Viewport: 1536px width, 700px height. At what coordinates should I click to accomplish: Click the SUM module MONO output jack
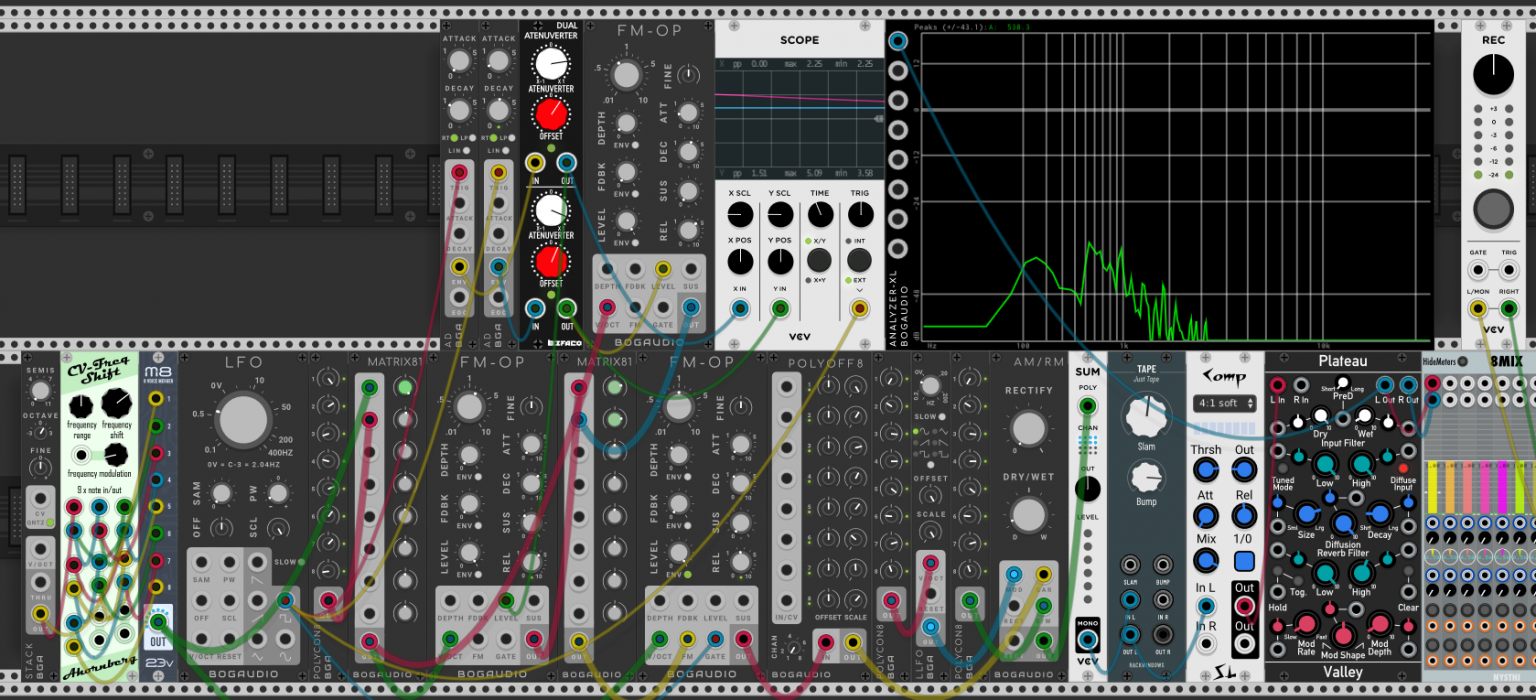pyautogui.click(x=1087, y=640)
